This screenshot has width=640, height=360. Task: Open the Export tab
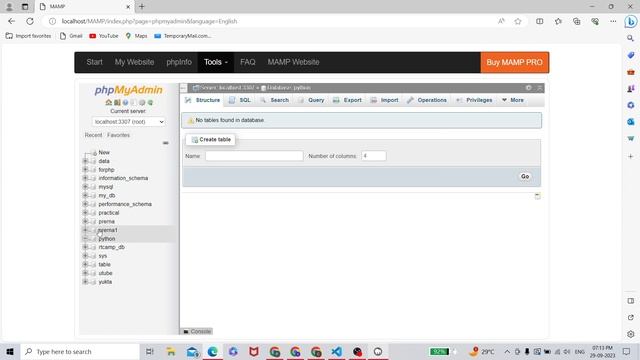click(x=347, y=100)
